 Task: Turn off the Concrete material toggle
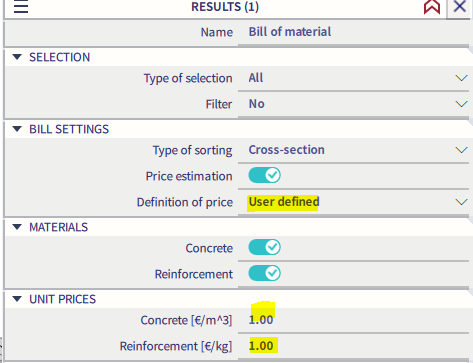tap(264, 247)
